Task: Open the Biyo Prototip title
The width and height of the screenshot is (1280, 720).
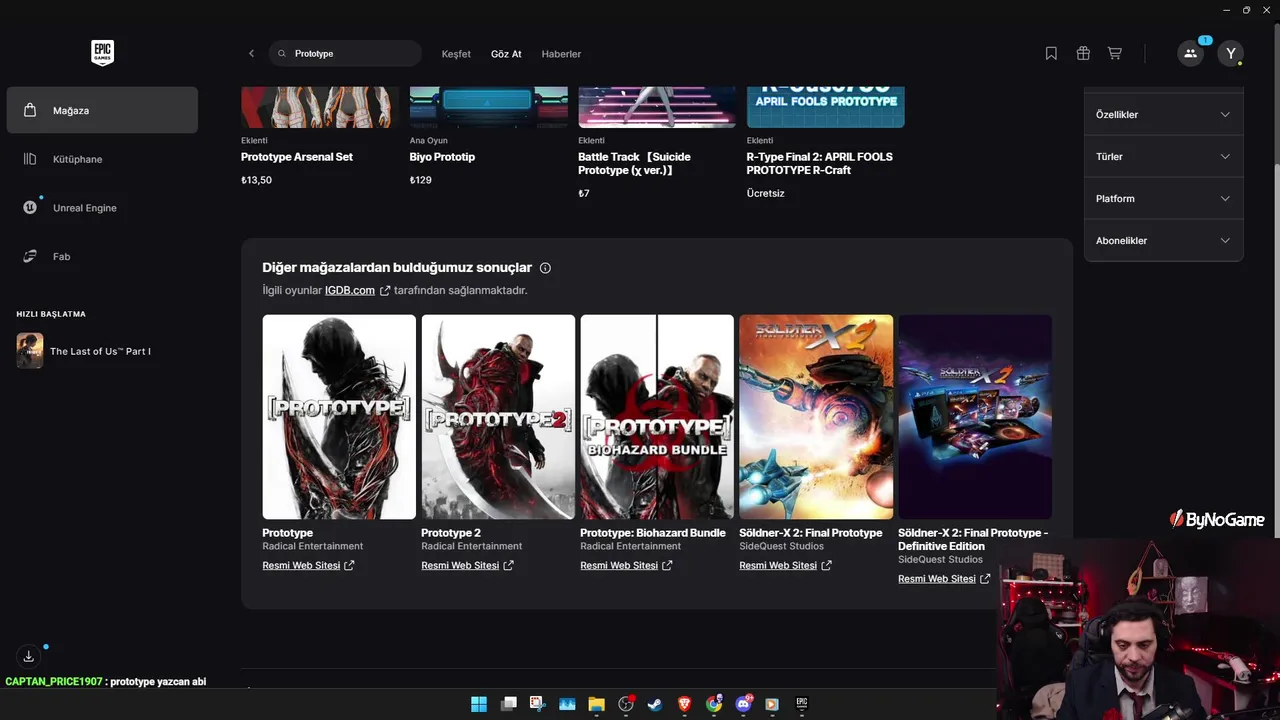Action: pos(442,157)
